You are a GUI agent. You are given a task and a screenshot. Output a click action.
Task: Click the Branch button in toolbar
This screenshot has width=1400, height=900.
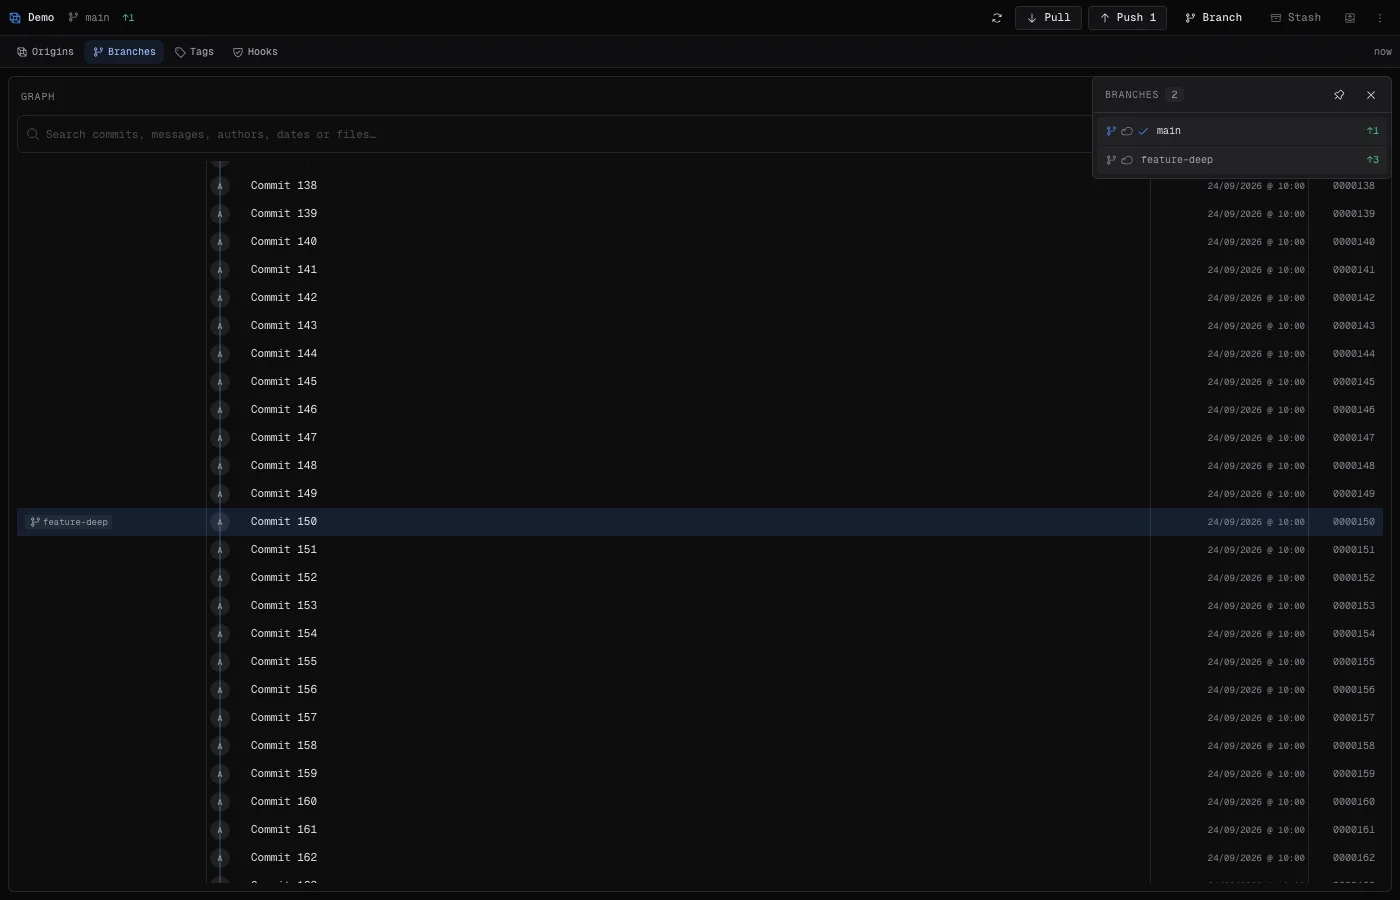1213,18
